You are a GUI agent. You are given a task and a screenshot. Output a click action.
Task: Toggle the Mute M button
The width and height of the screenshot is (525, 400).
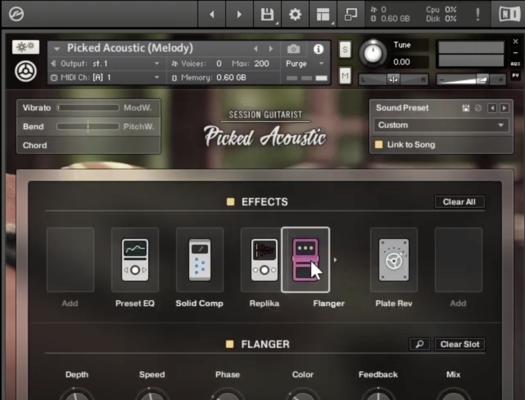345,76
